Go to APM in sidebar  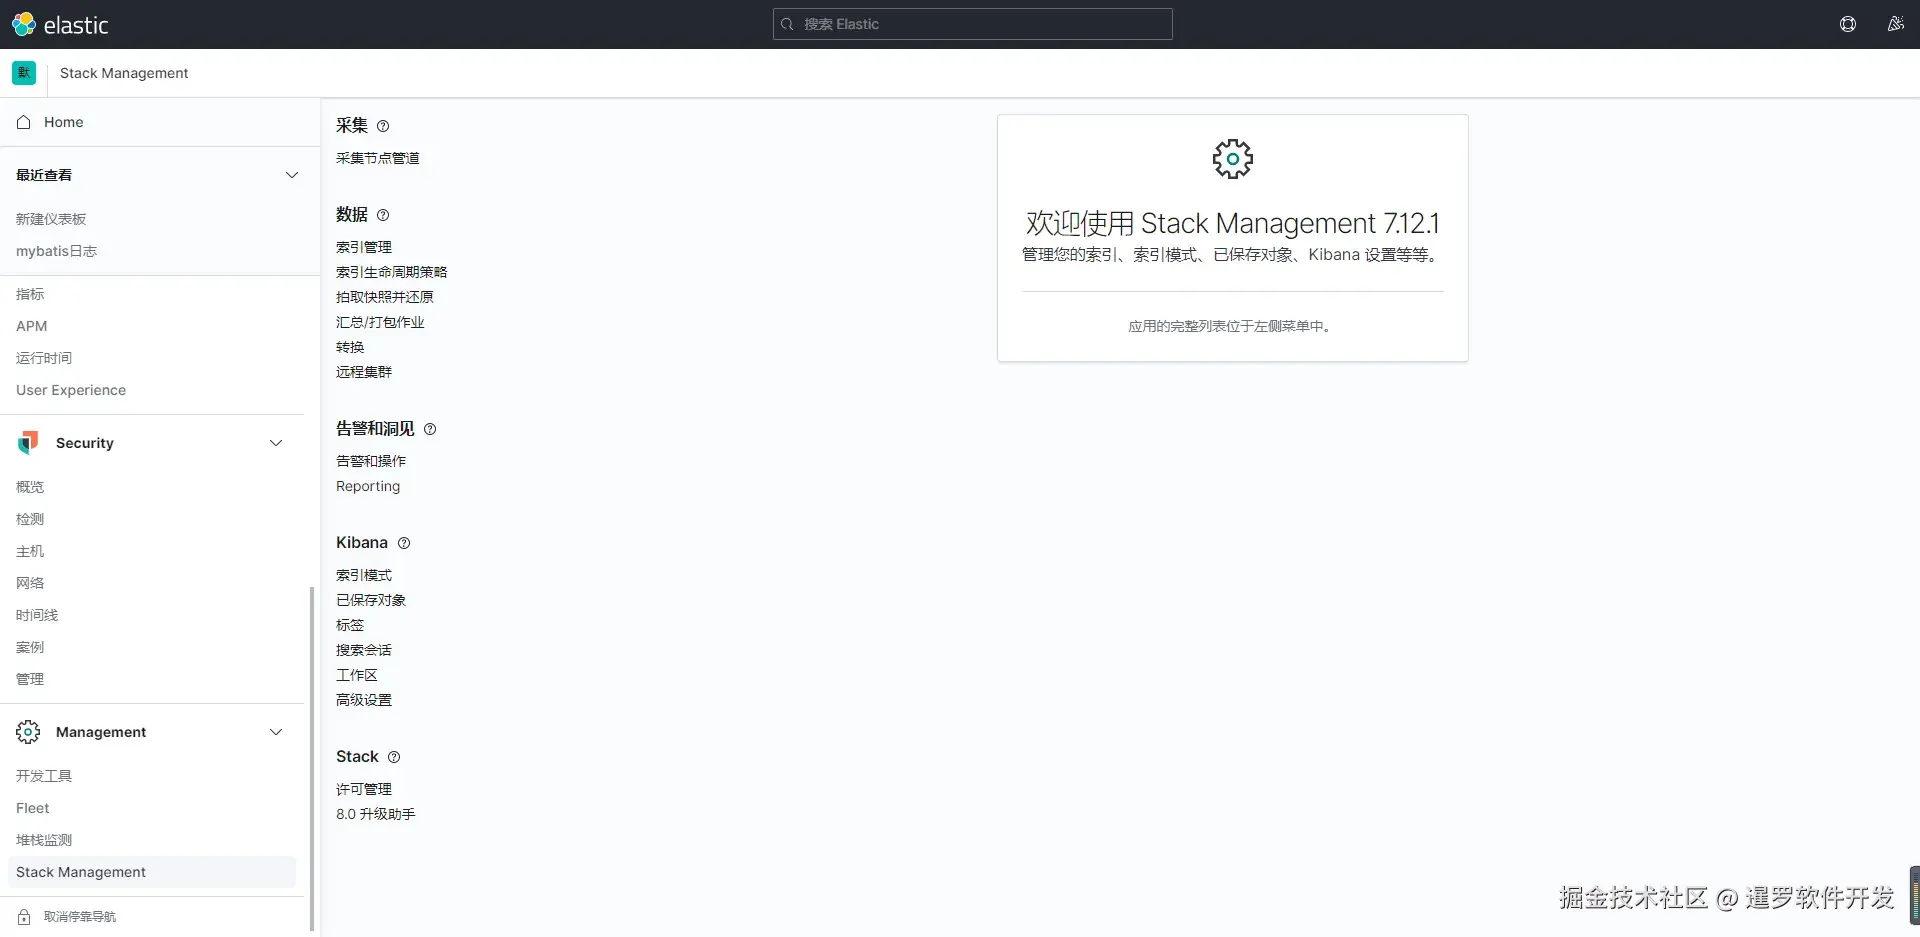32,326
